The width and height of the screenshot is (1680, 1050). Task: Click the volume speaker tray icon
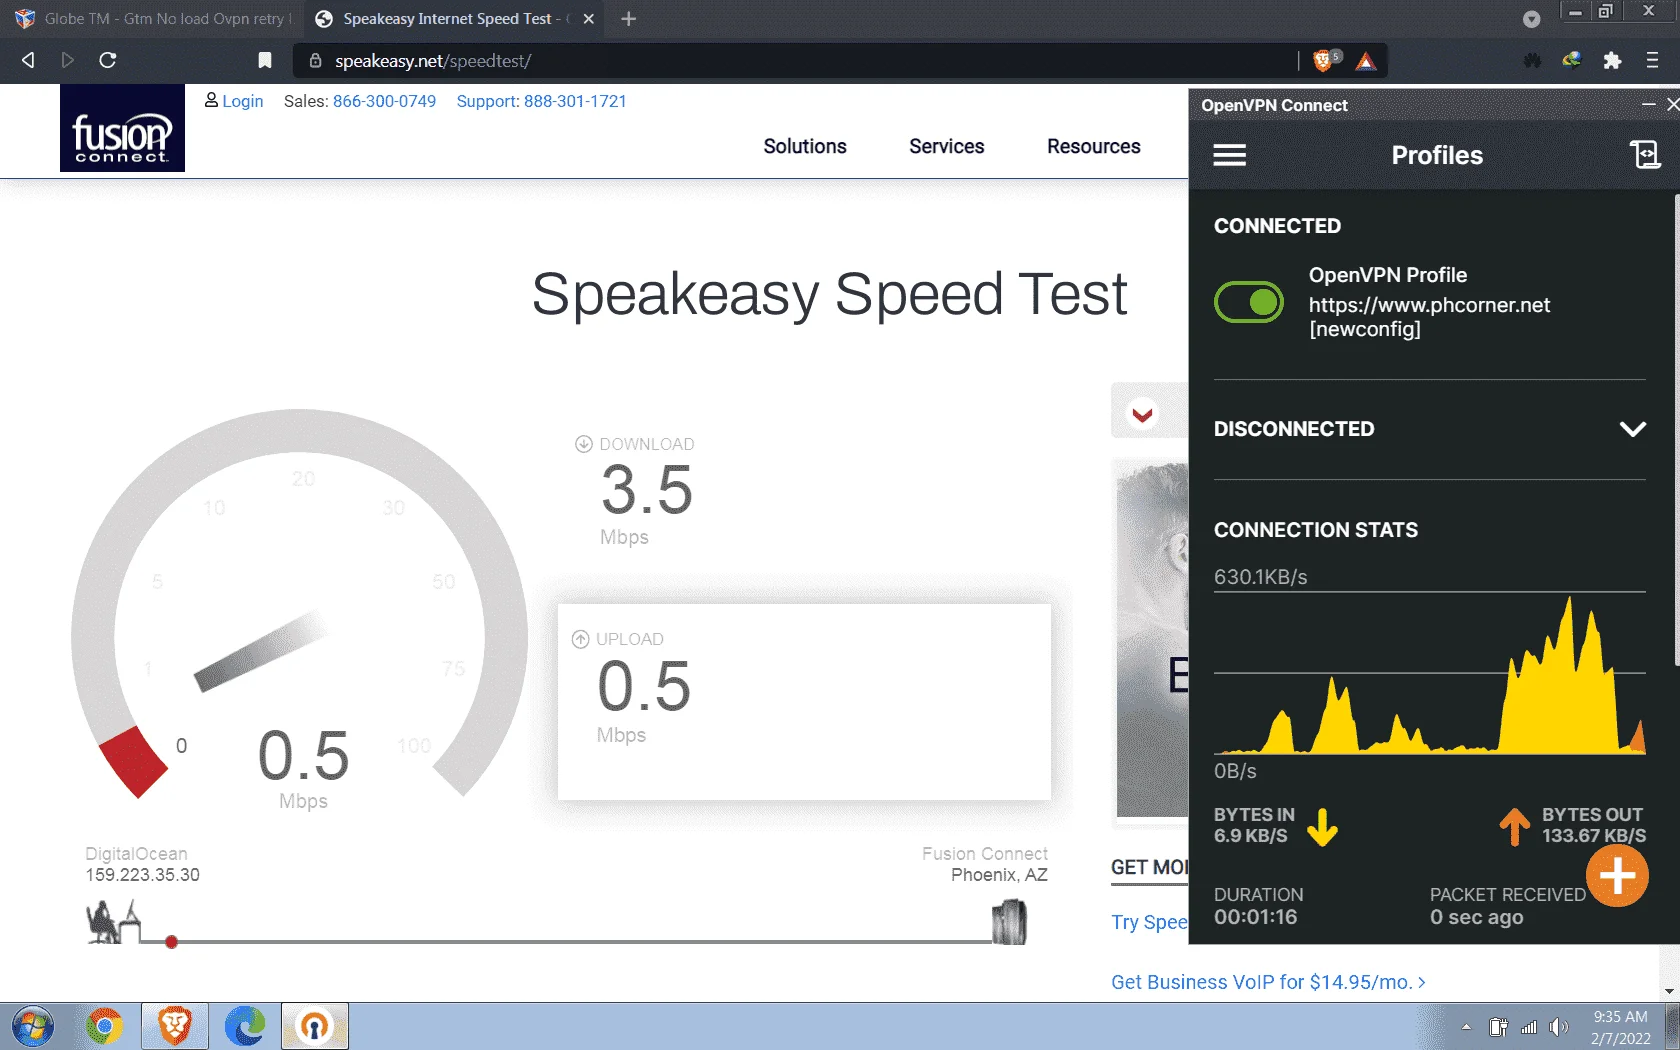pos(1558,1027)
